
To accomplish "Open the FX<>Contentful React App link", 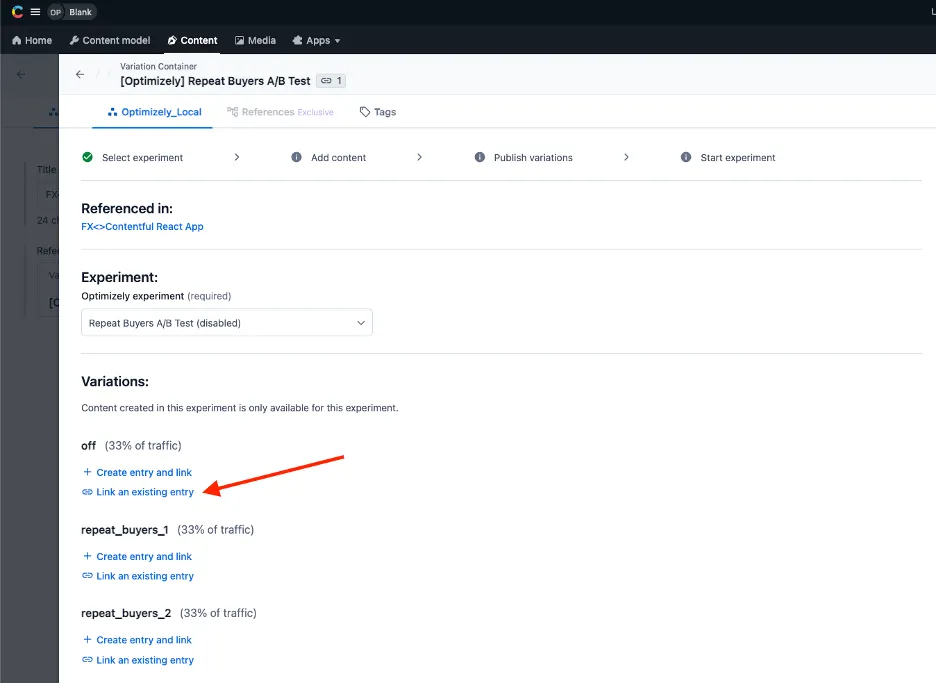I will tap(142, 226).
